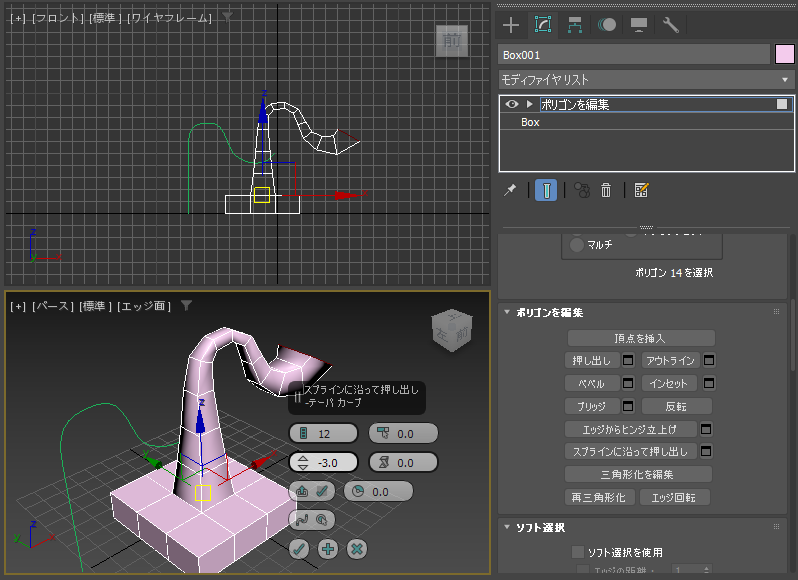Click the square icon right of ポリゴンを編集
Image resolution: width=798 pixels, height=580 pixels.
point(782,104)
